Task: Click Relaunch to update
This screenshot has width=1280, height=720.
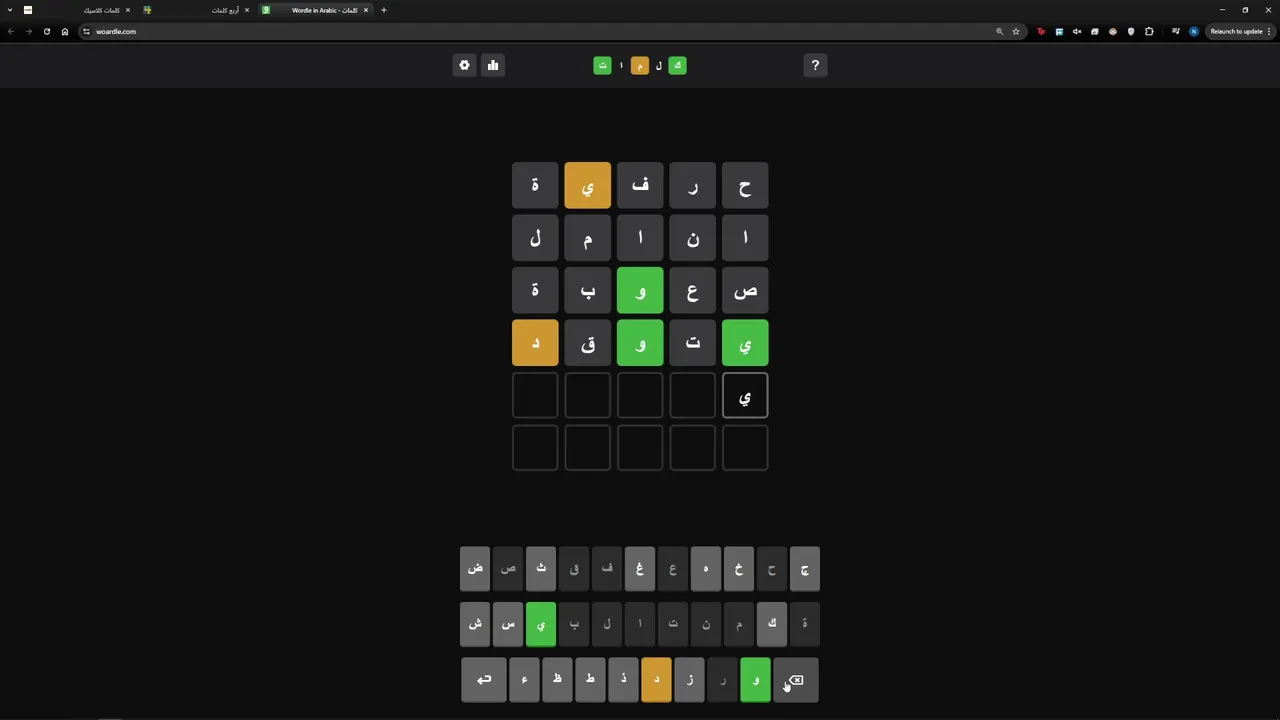Action: coord(1240,31)
